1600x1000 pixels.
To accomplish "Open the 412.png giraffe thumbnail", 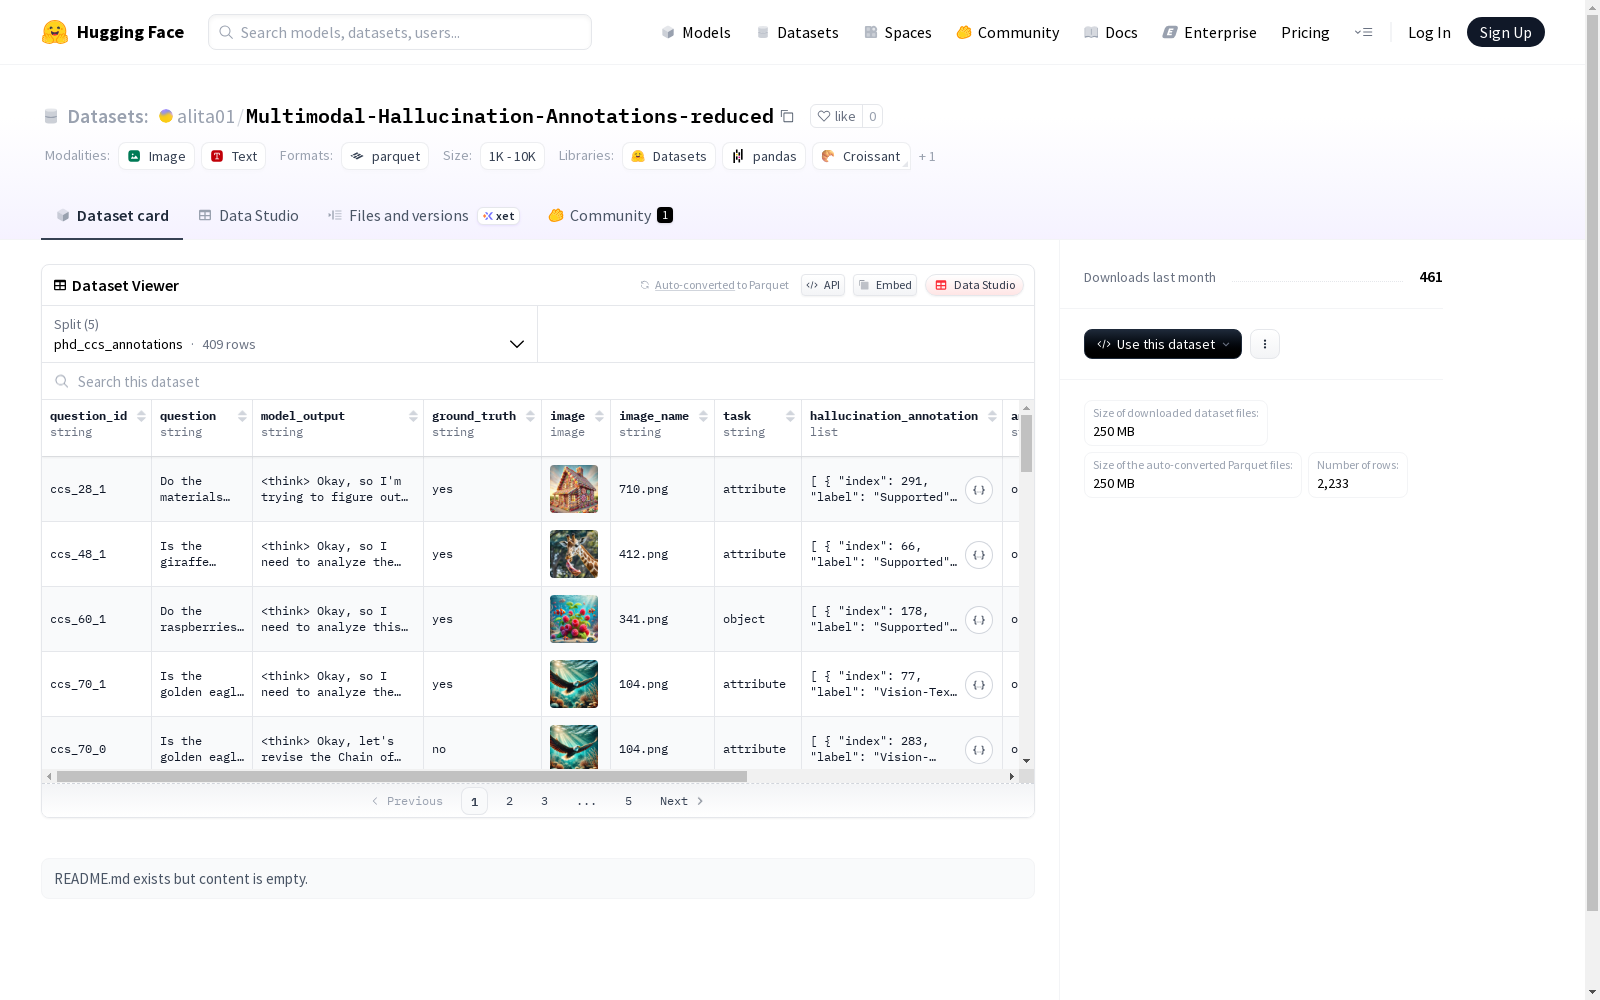I will click(574, 554).
